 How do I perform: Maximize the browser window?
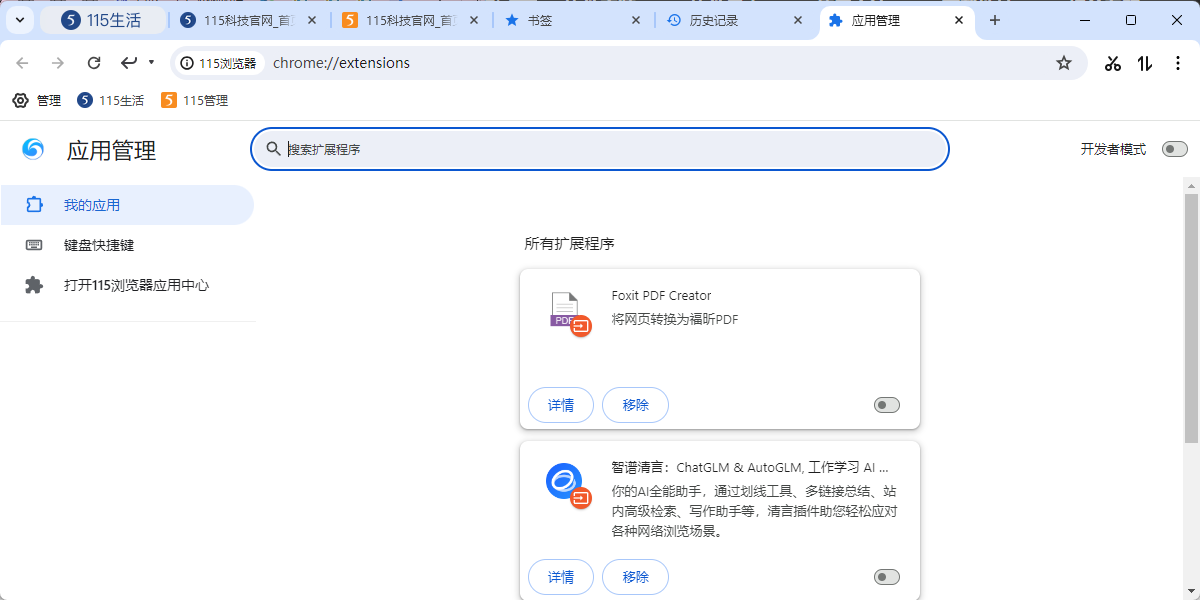pyautogui.click(x=1131, y=20)
